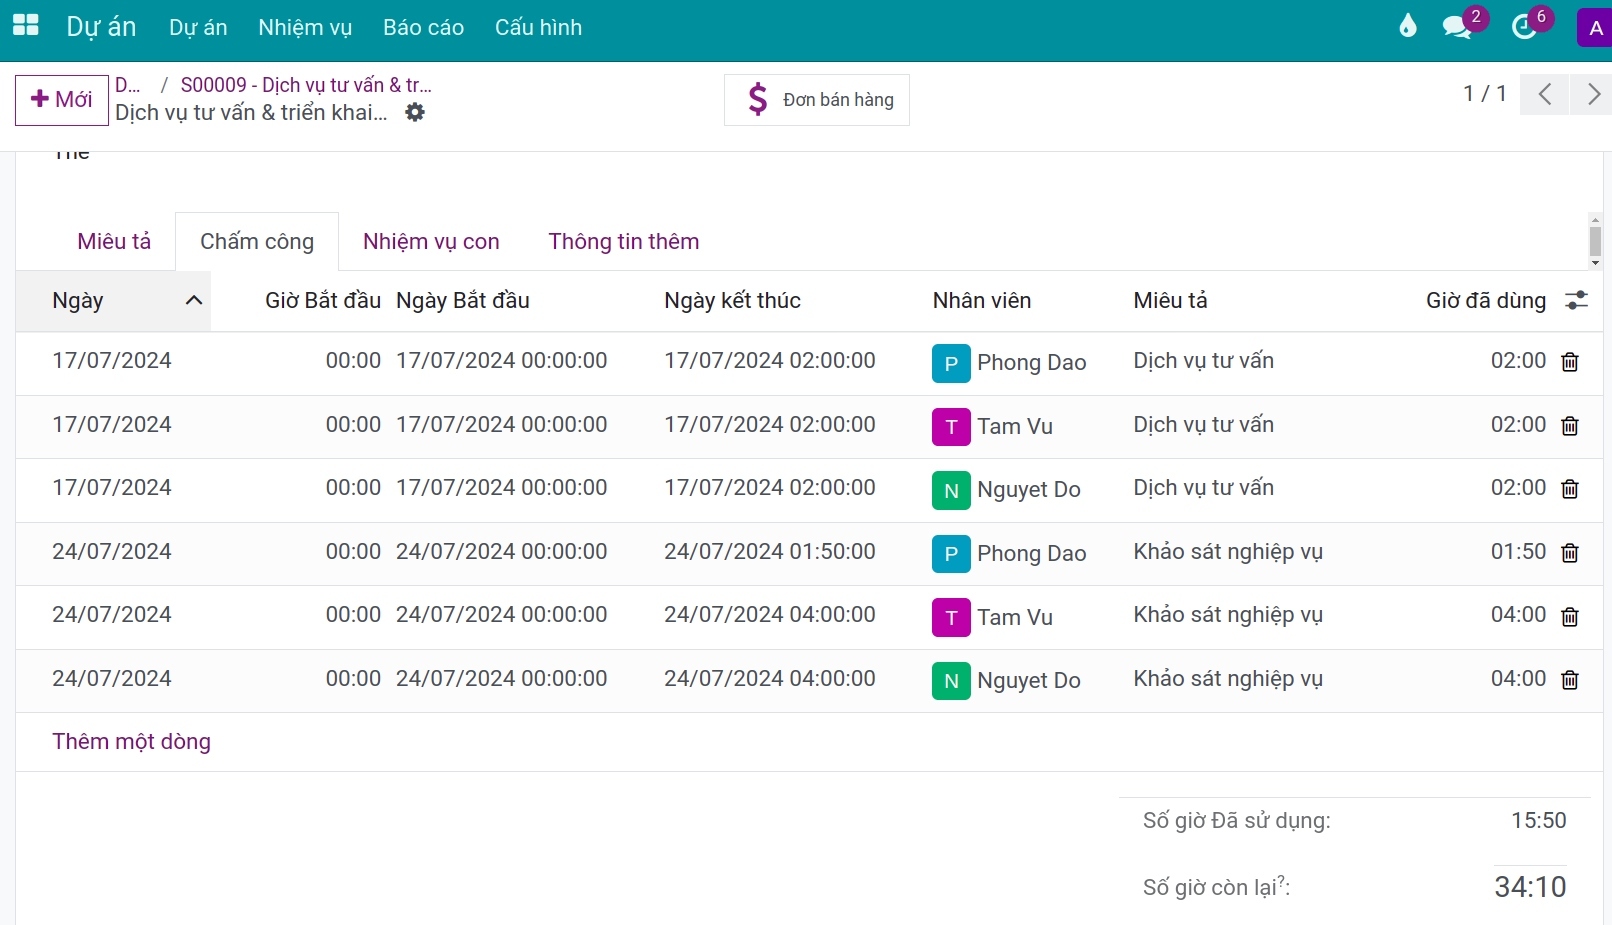The height and width of the screenshot is (925, 1612).
Task: Click the Số giờ còn lại value 34:10
Action: (1530, 887)
